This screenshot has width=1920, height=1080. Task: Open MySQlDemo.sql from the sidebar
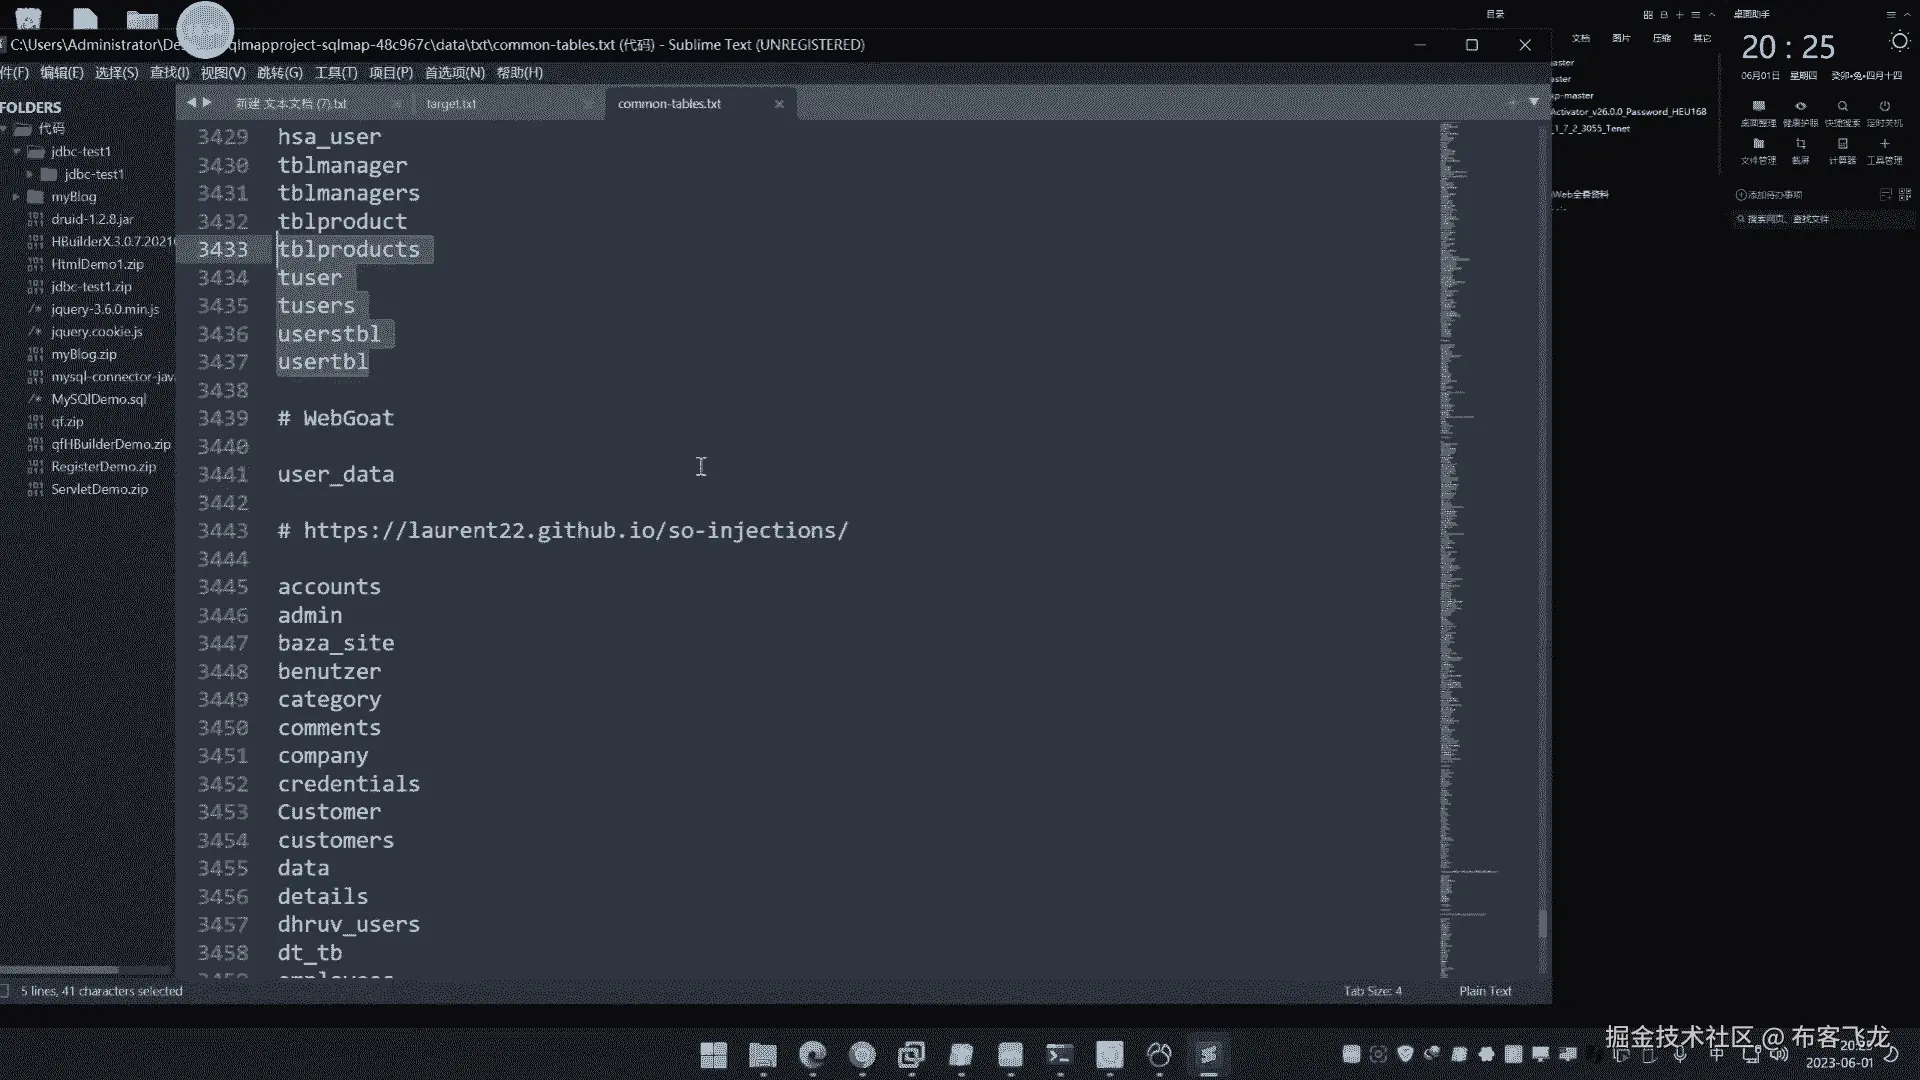[98, 399]
